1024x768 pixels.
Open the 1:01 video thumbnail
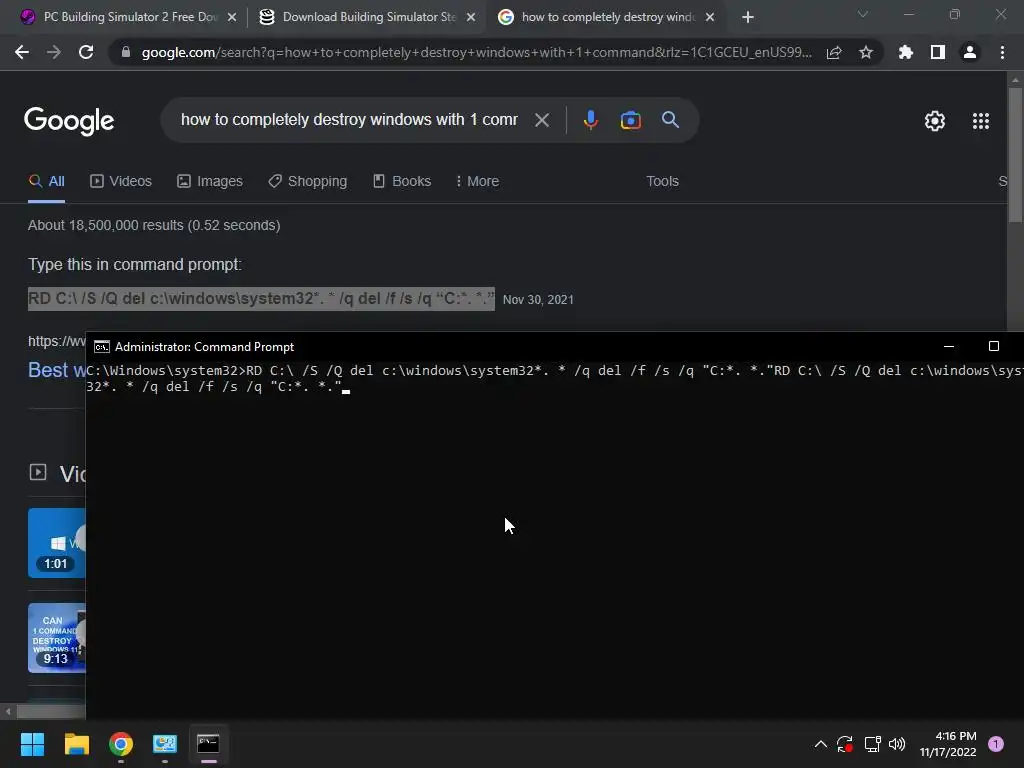(x=57, y=543)
